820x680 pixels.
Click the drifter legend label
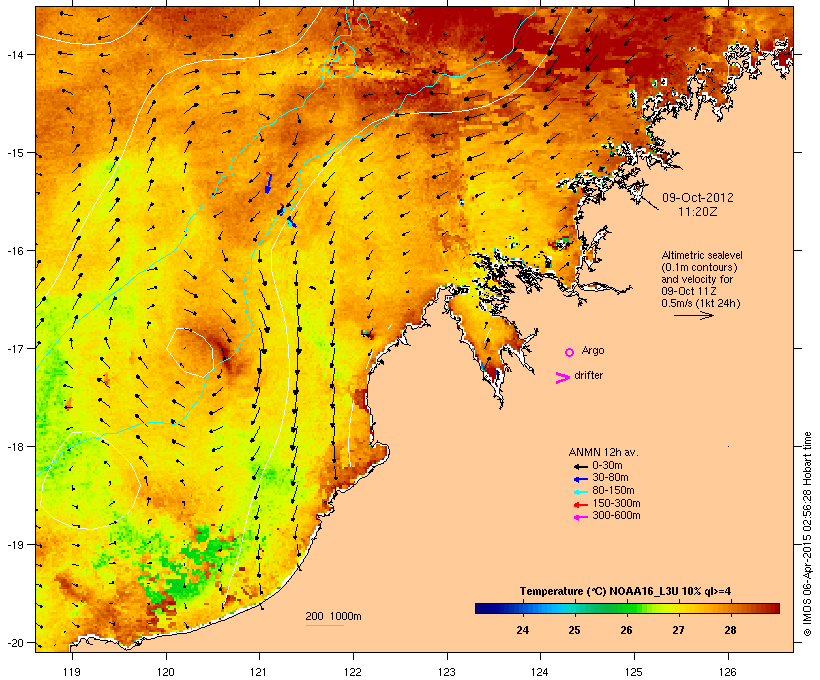[x=588, y=375]
